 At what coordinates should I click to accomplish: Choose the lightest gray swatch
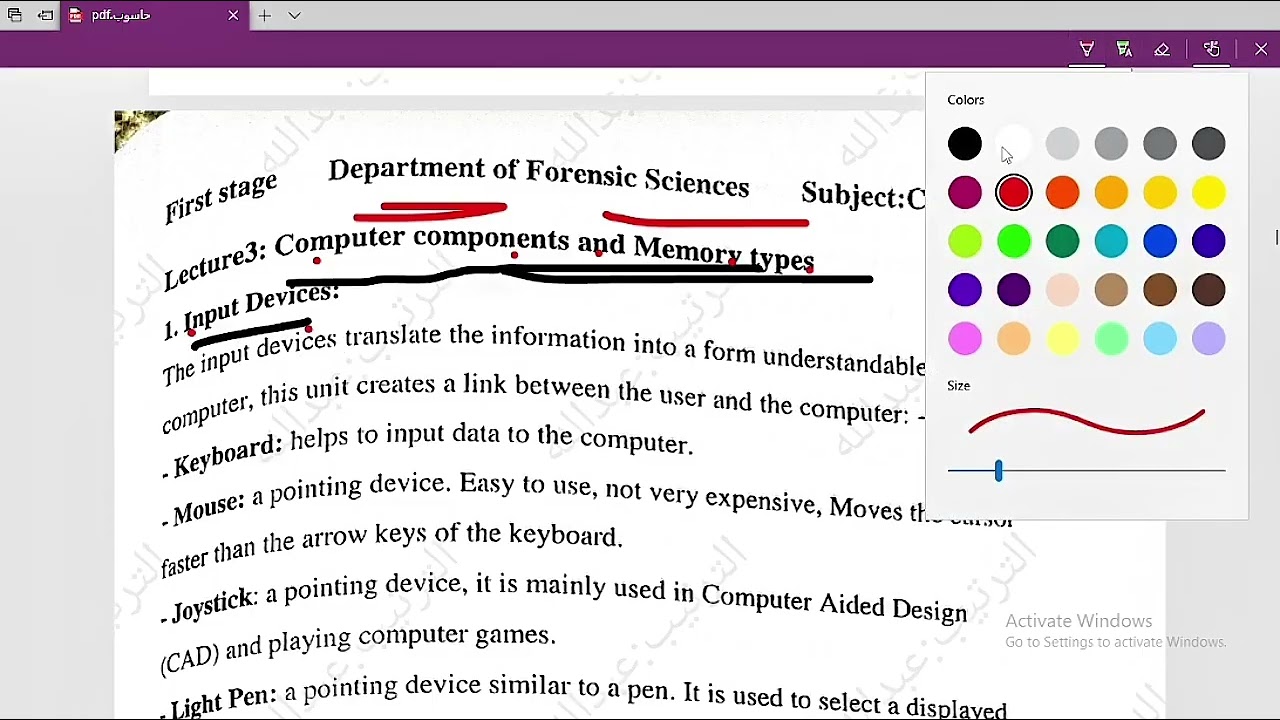pos(1063,144)
